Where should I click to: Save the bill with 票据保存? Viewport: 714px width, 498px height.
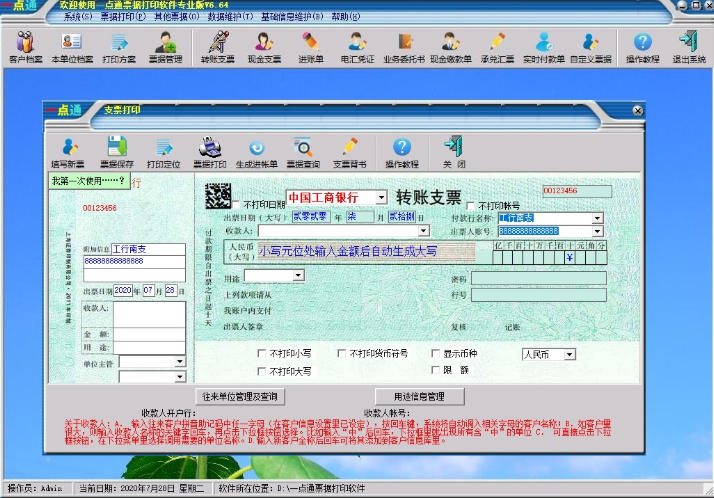pyautogui.click(x=117, y=152)
